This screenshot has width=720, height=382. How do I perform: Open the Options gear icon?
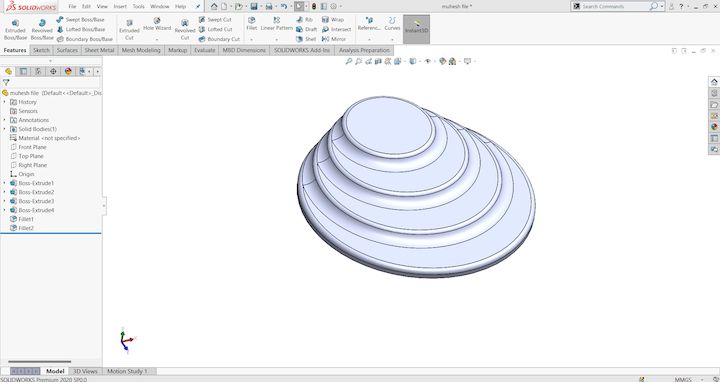(334, 6)
